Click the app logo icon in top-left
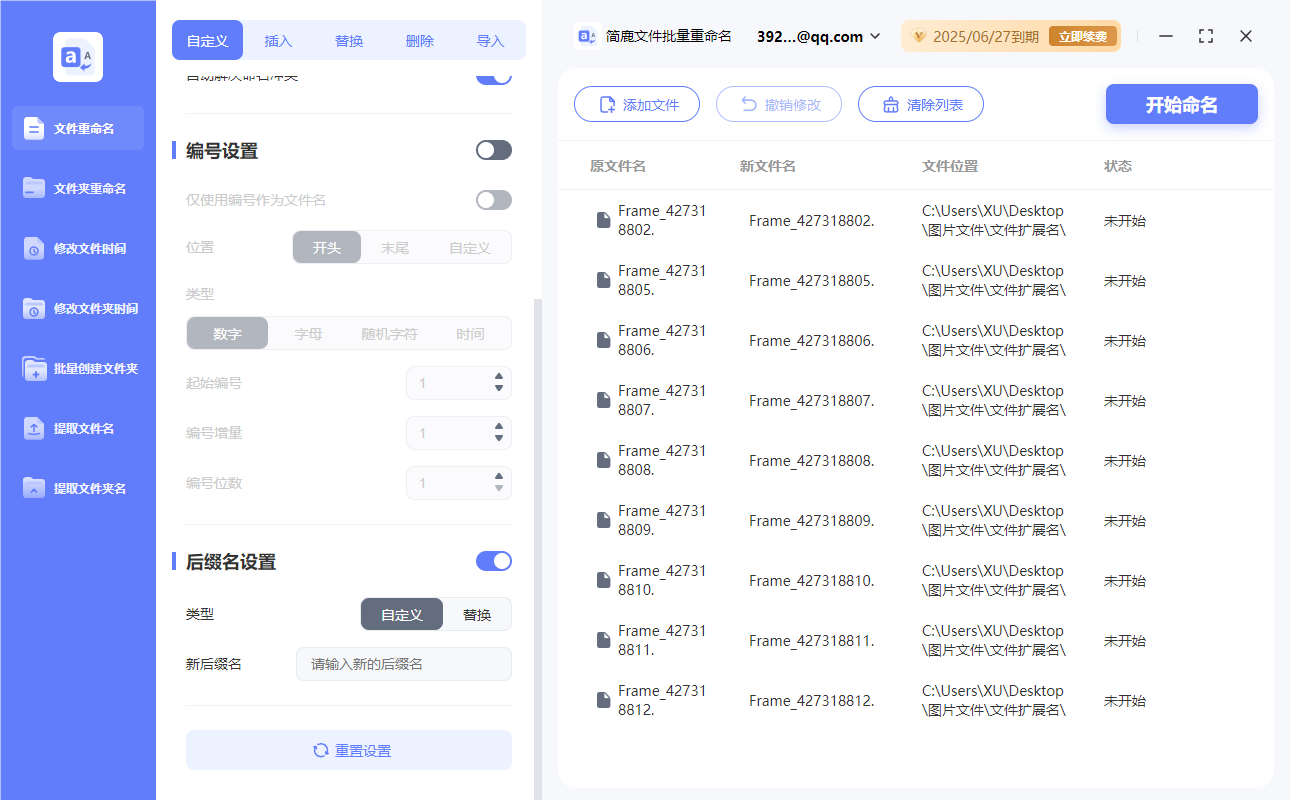The image size is (1290, 800). (77, 56)
